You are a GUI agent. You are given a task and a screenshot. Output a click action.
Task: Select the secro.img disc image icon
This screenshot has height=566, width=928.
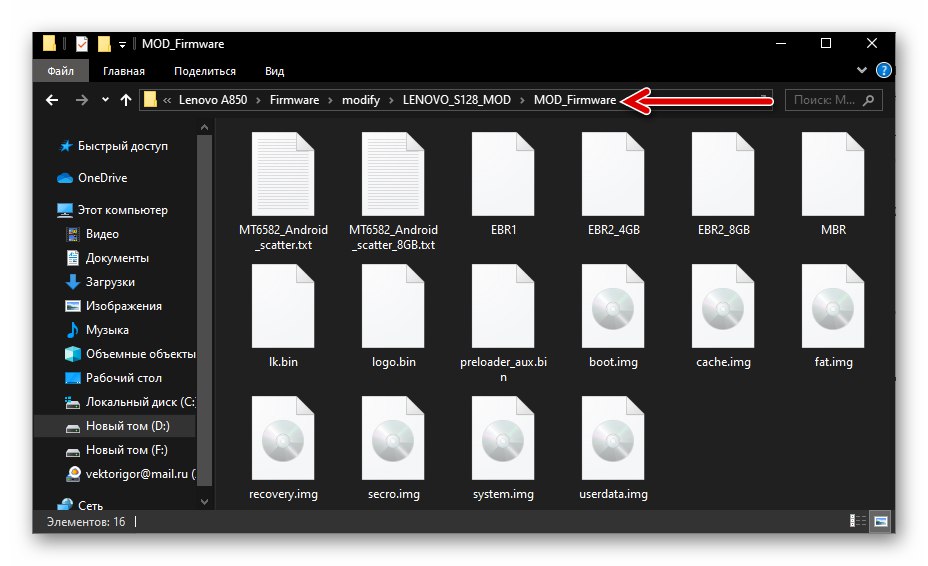pyautogui.click(x=393, y=438)
